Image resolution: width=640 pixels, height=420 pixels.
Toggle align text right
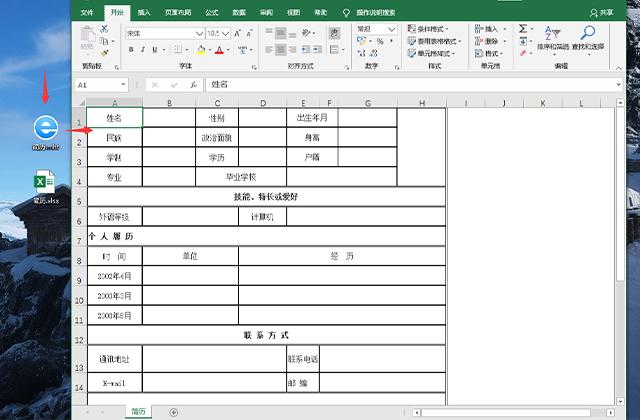click(x=292, y=50)
